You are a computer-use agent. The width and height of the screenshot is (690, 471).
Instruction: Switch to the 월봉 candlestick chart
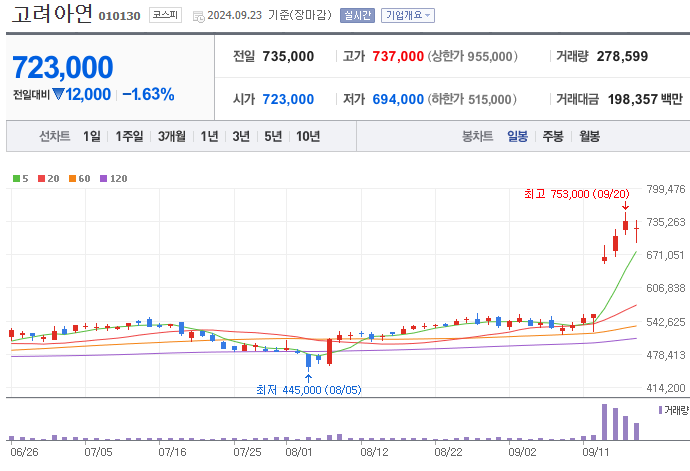point(590,136)
